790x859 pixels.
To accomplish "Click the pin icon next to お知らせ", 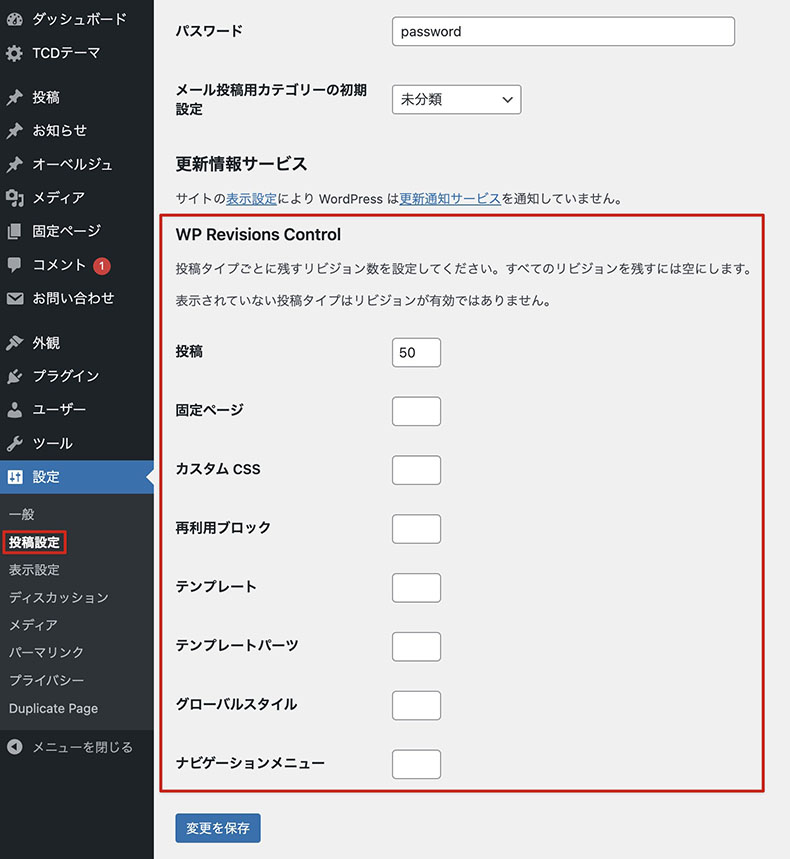I will pos(15,131).
